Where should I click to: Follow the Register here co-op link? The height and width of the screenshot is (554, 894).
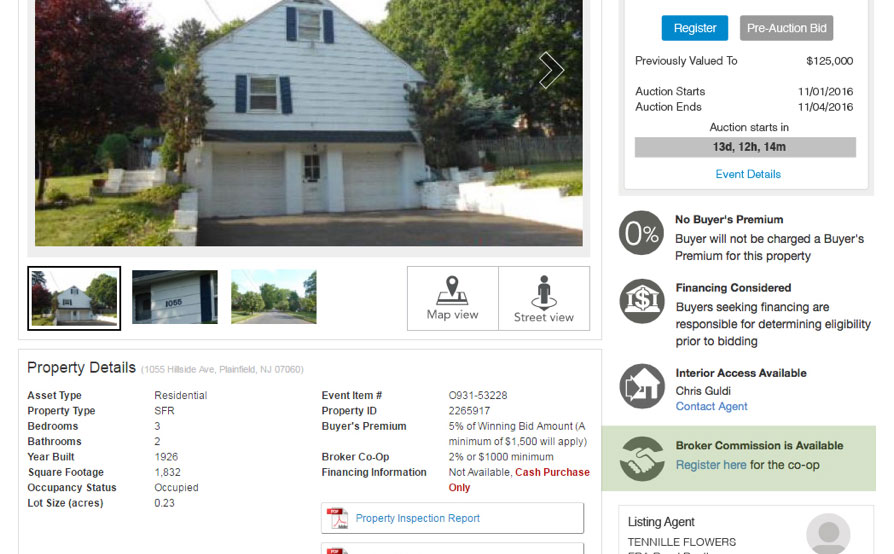click(x=711, y=465)
